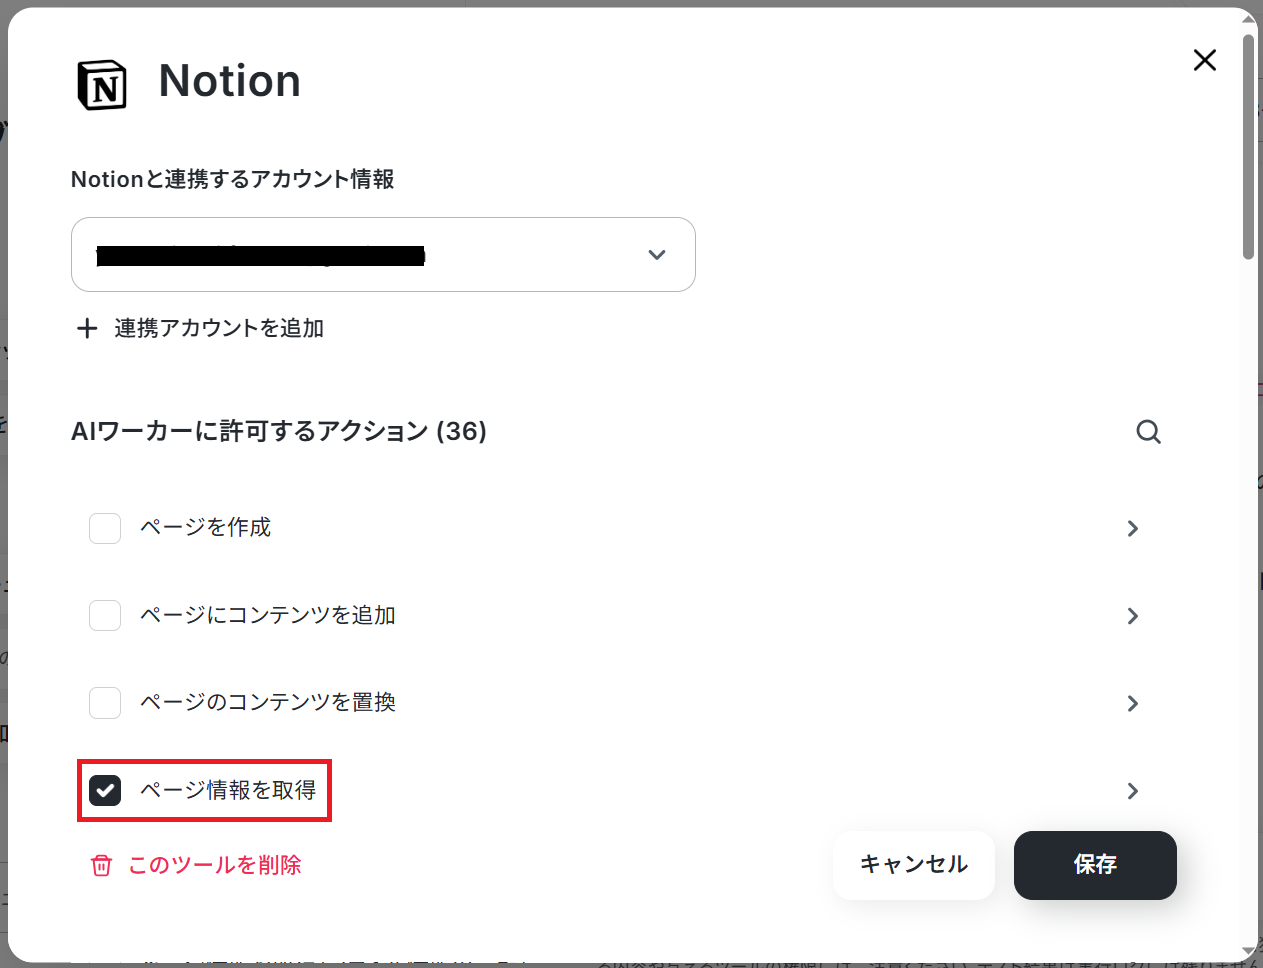Click the 保存 button

pos(1095,865)
